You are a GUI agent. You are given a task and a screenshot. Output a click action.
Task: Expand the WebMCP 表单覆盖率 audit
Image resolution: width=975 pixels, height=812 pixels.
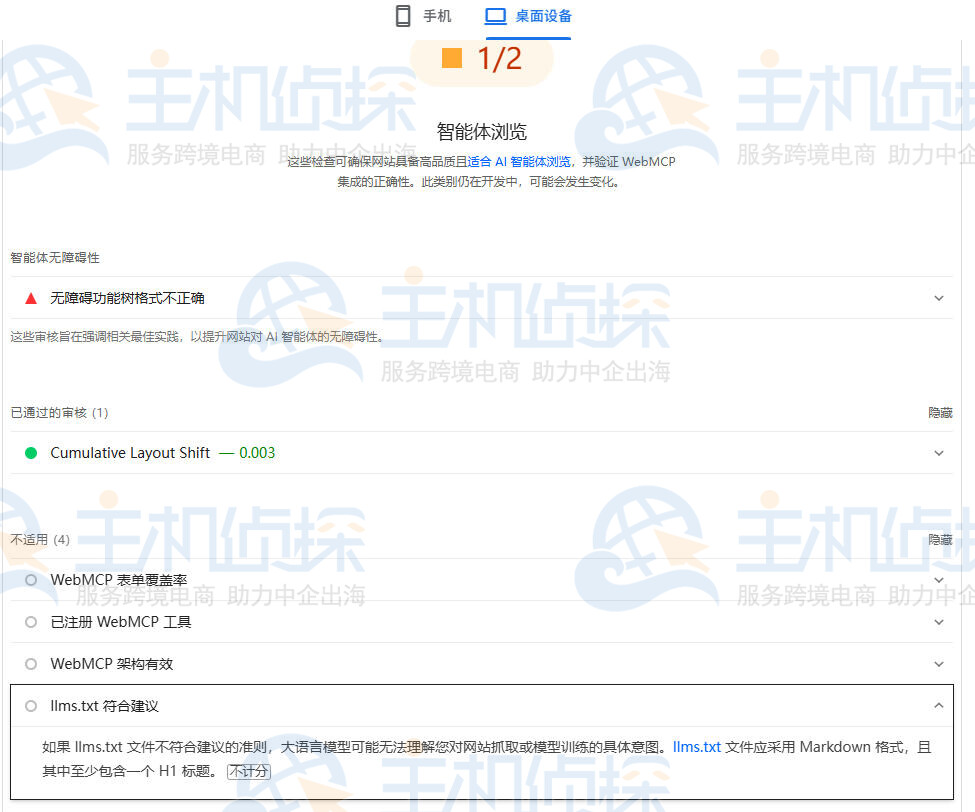point(939,579)
